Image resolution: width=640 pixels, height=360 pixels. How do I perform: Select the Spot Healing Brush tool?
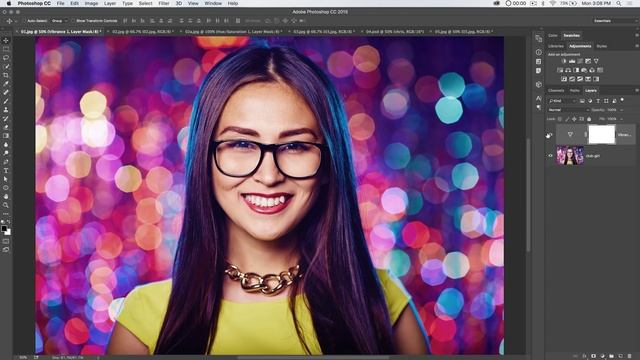[6, 92]
